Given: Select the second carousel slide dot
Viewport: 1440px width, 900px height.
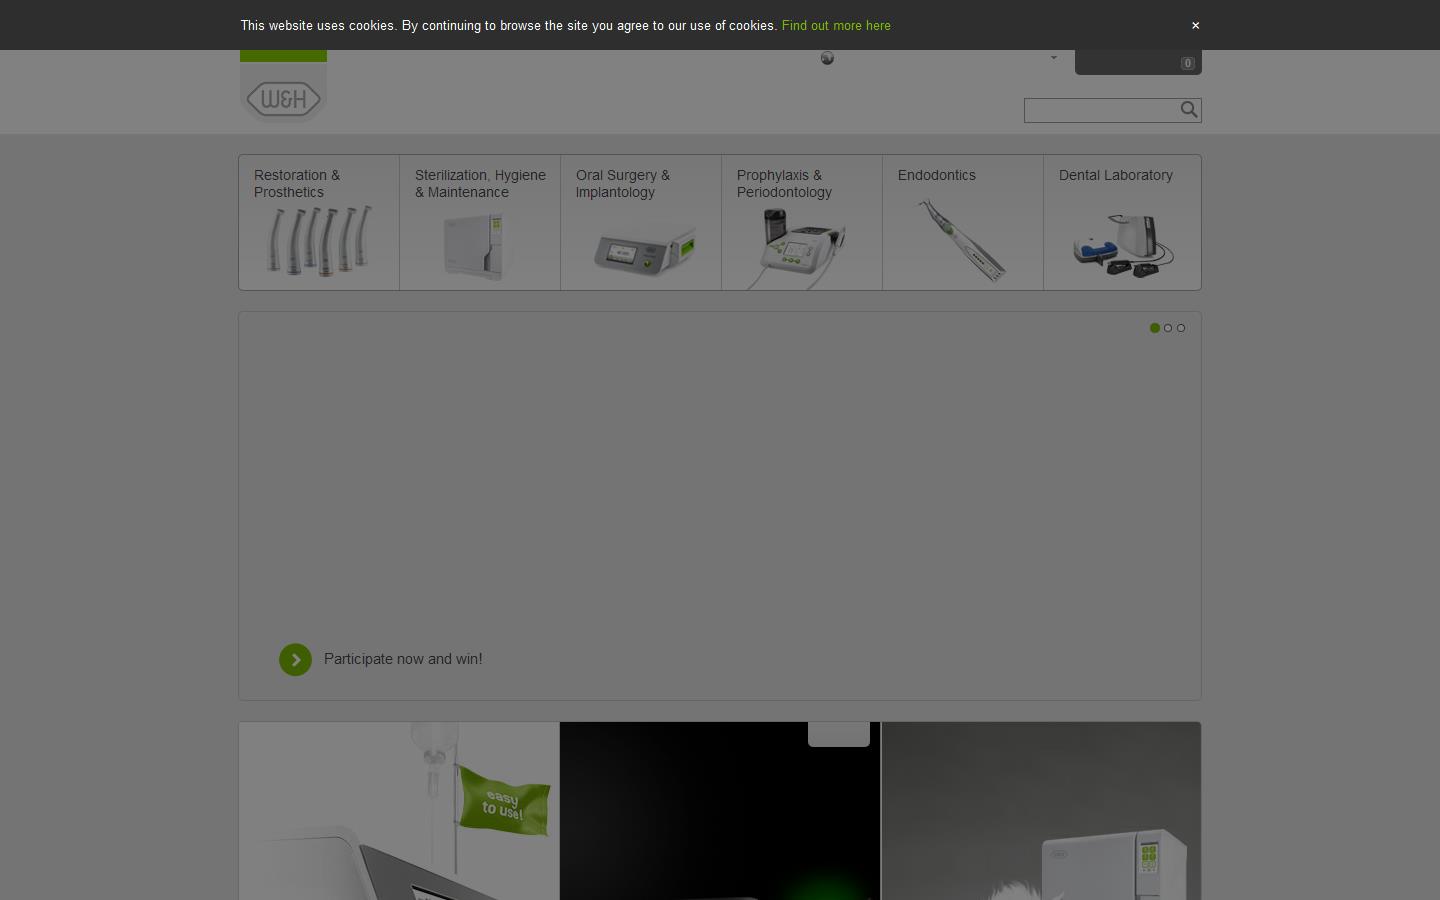Looking at the screenshot, I should [1168, 328].
